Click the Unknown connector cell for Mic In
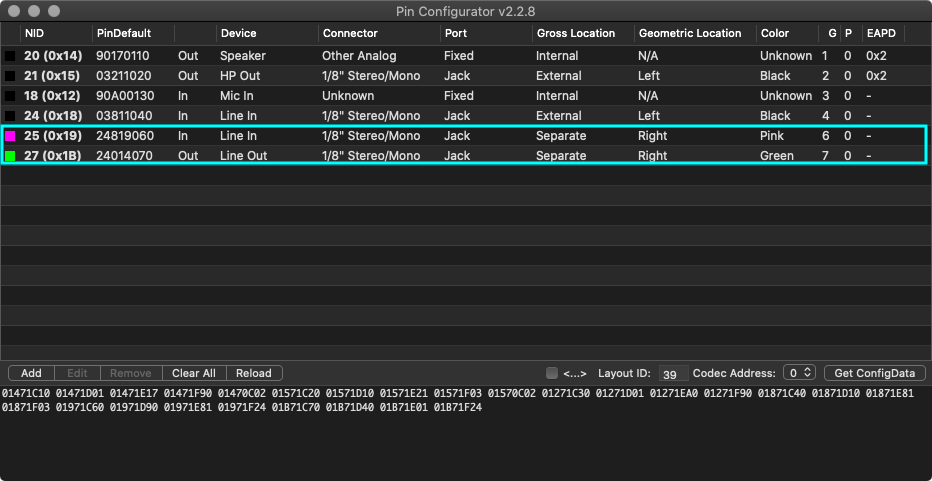This screenshot has width=932, height=481. coord(348,96)
